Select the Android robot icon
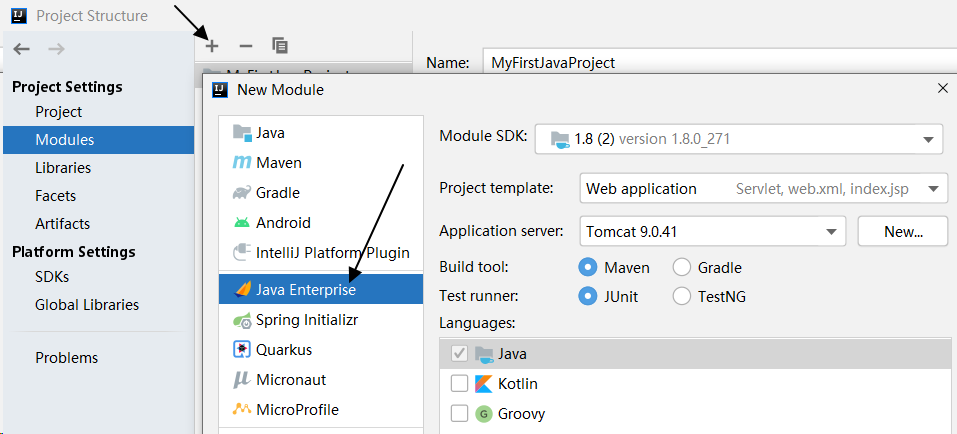Image resolution: width=957 pixels, height=434 pixels. coord(242,223)
